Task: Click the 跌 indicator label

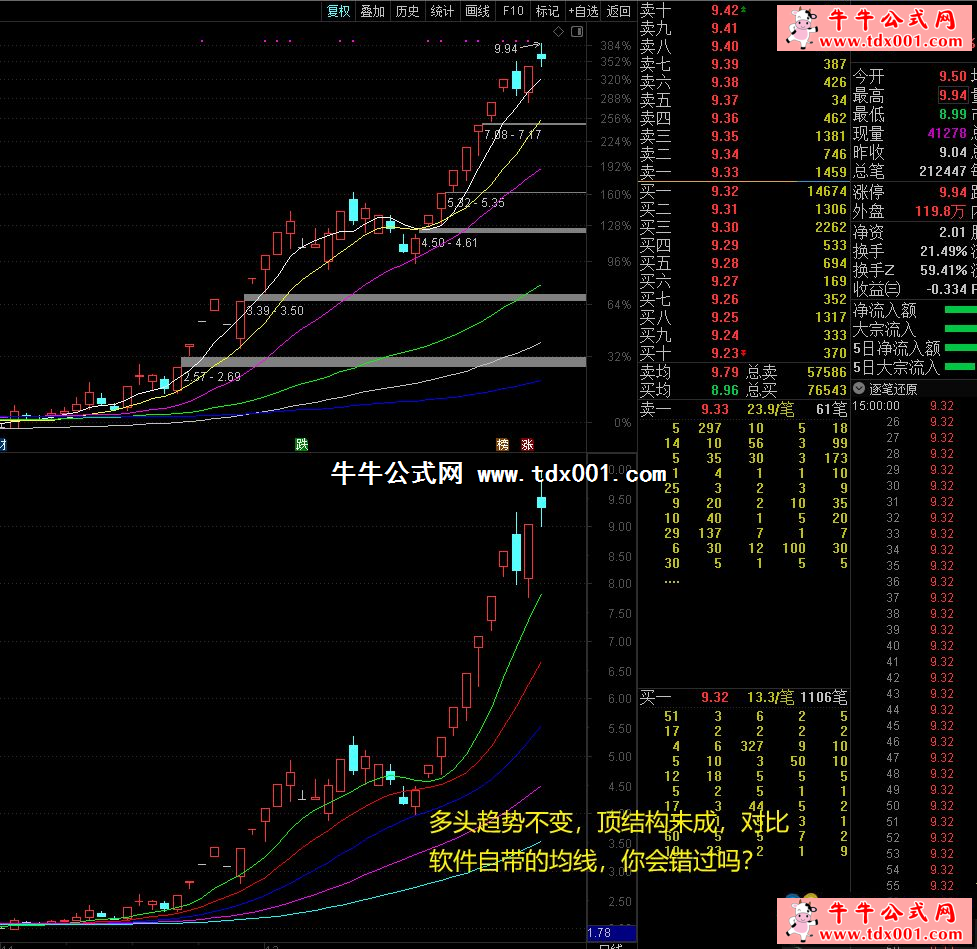Action: 301,444
